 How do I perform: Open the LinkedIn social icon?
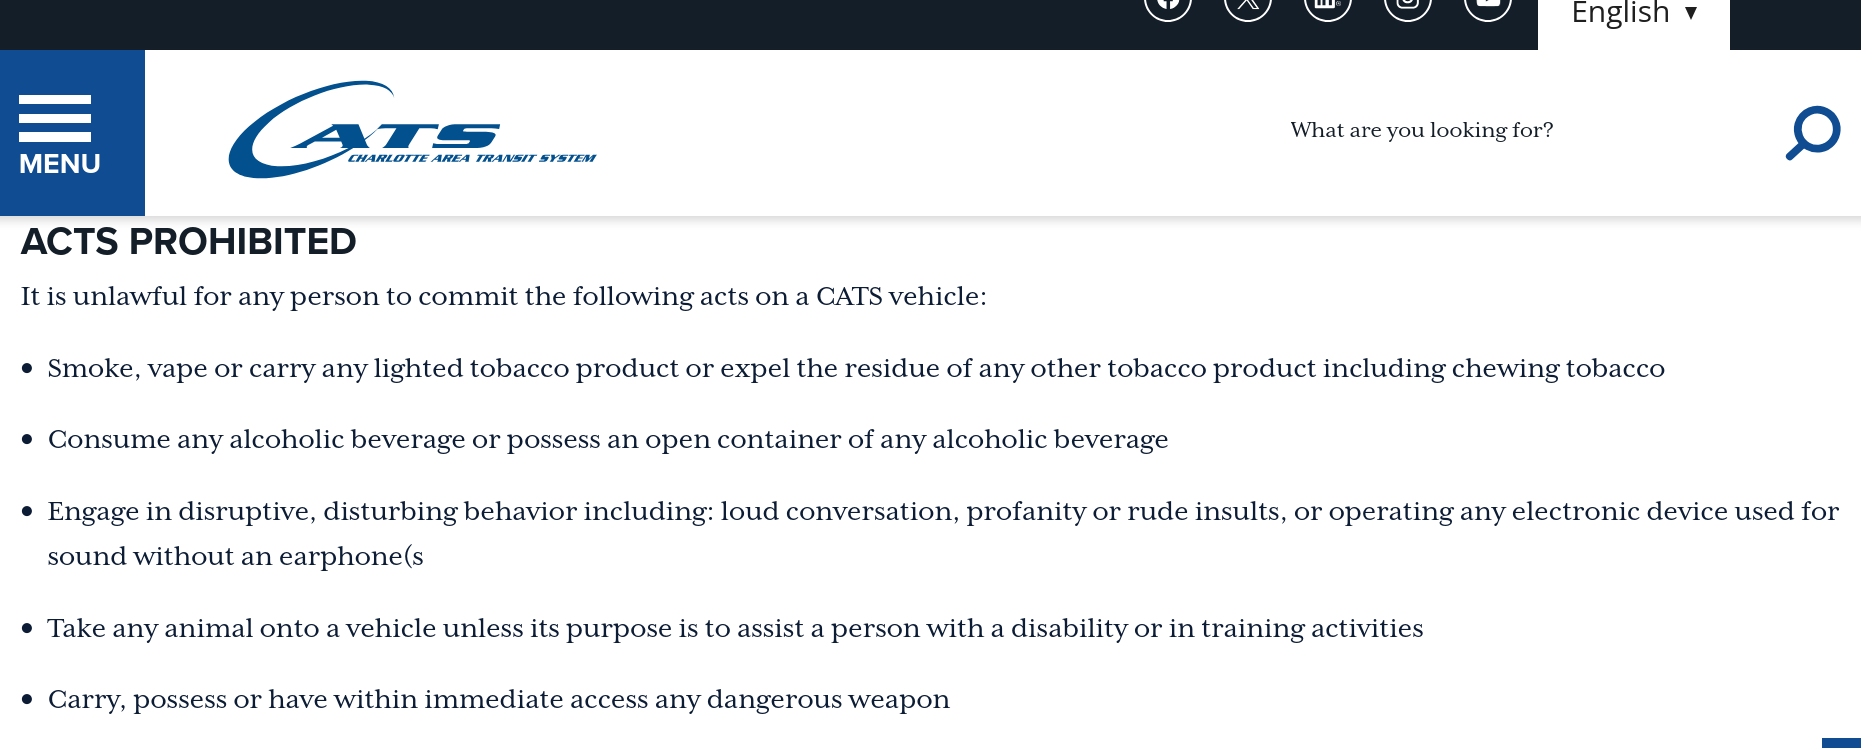pos(1328,6)
